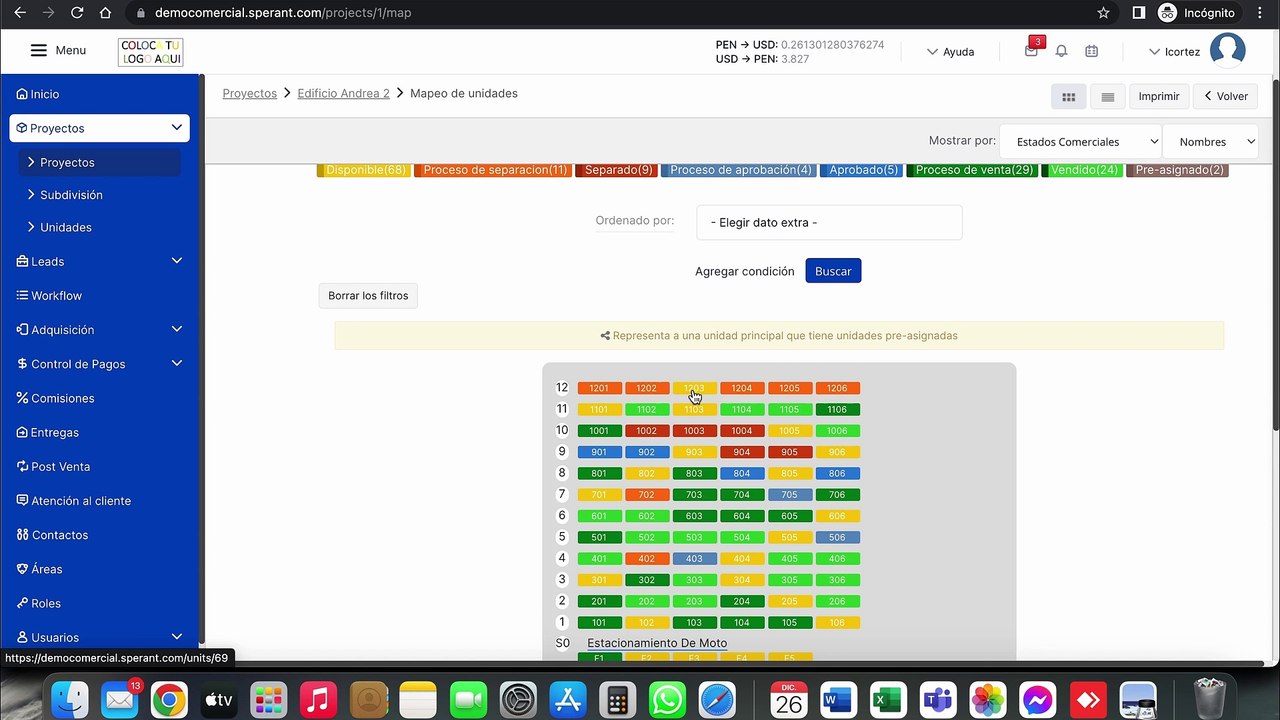Go to browser home icon
The image size is (1280, 720).
(106, 13)
